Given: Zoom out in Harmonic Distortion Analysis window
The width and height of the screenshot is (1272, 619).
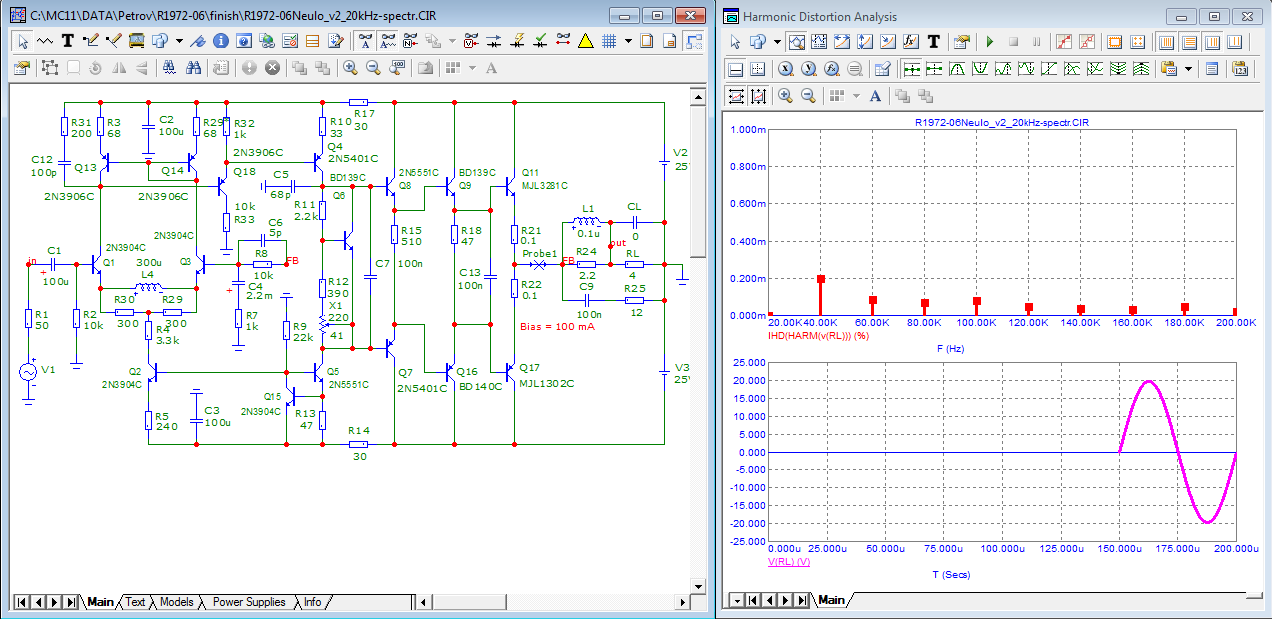Looking at the screenshot, I should 808,96.
